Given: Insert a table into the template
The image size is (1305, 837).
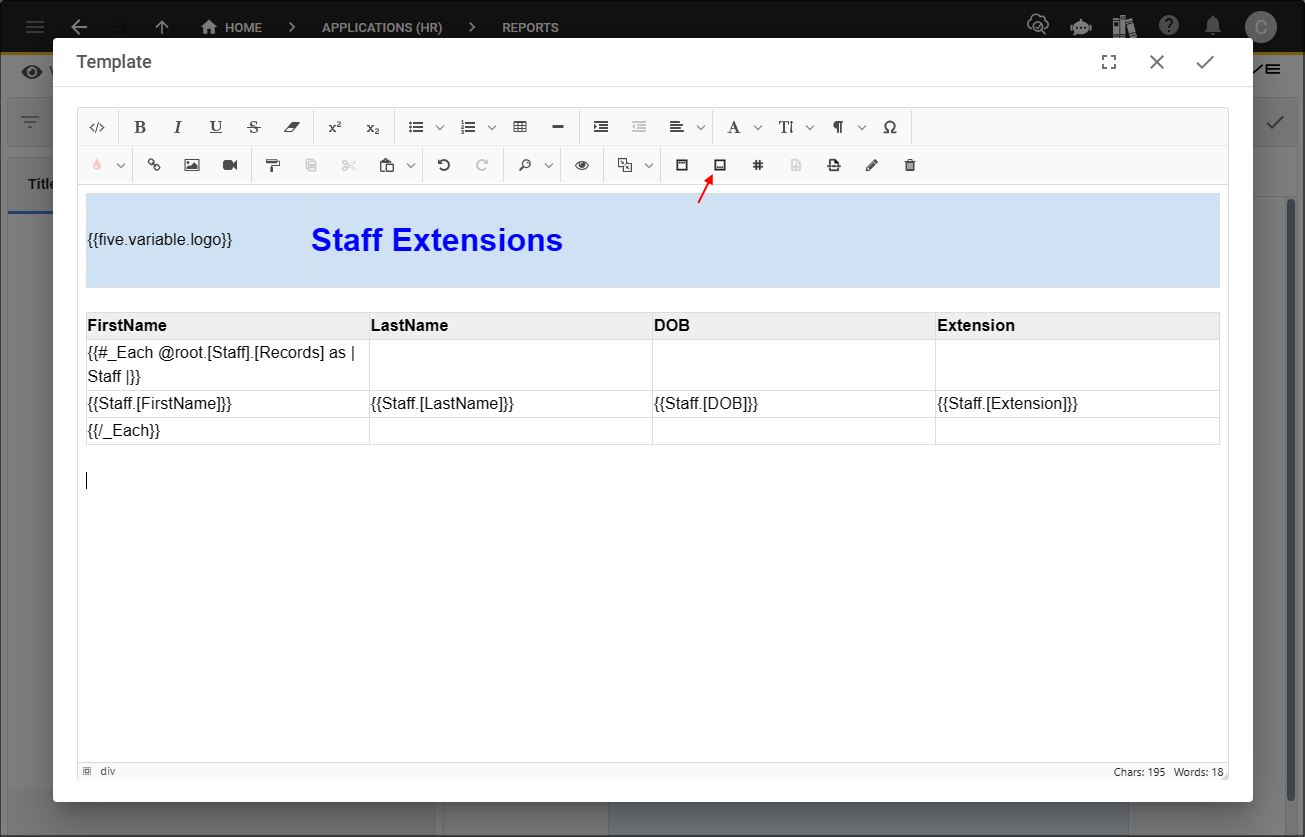Looking at the screenshot, I should pos(519,127).
